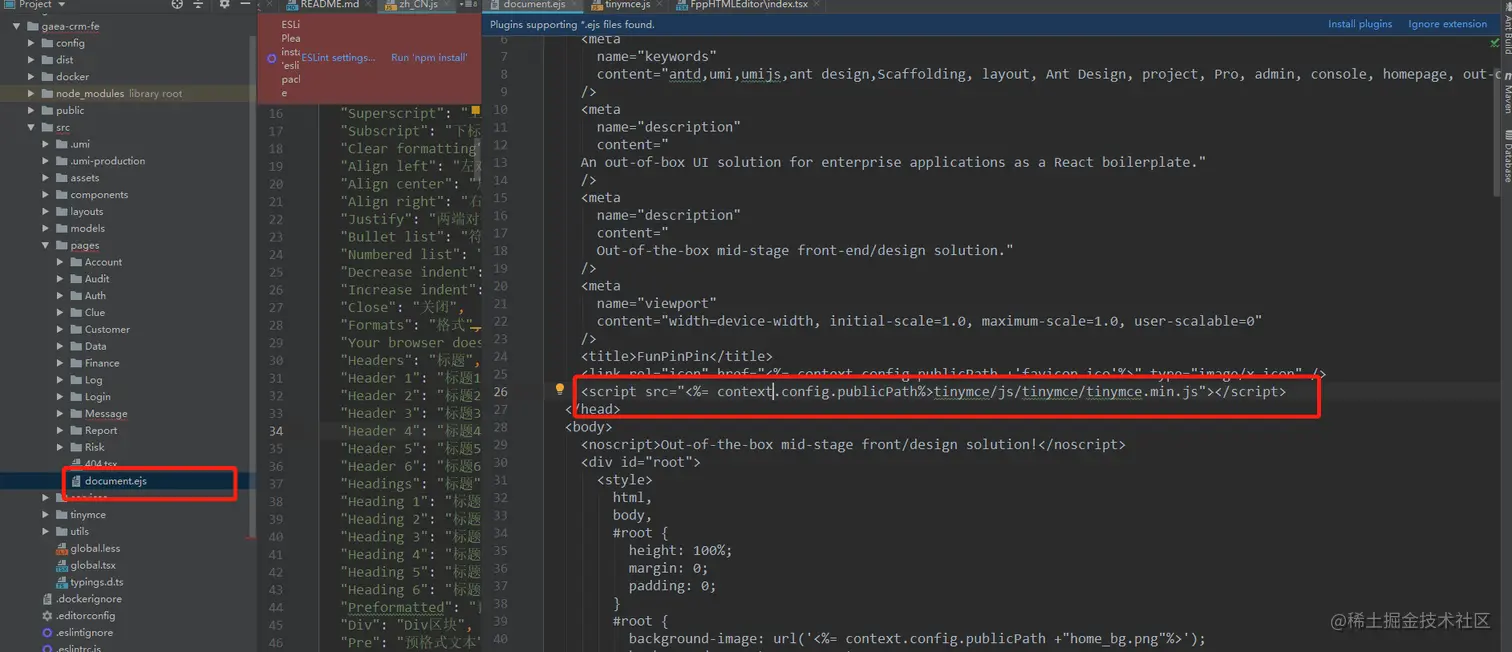Click the tinymce.min.js script tag line
Viewport: 1512px width, 652px height.
934,392
